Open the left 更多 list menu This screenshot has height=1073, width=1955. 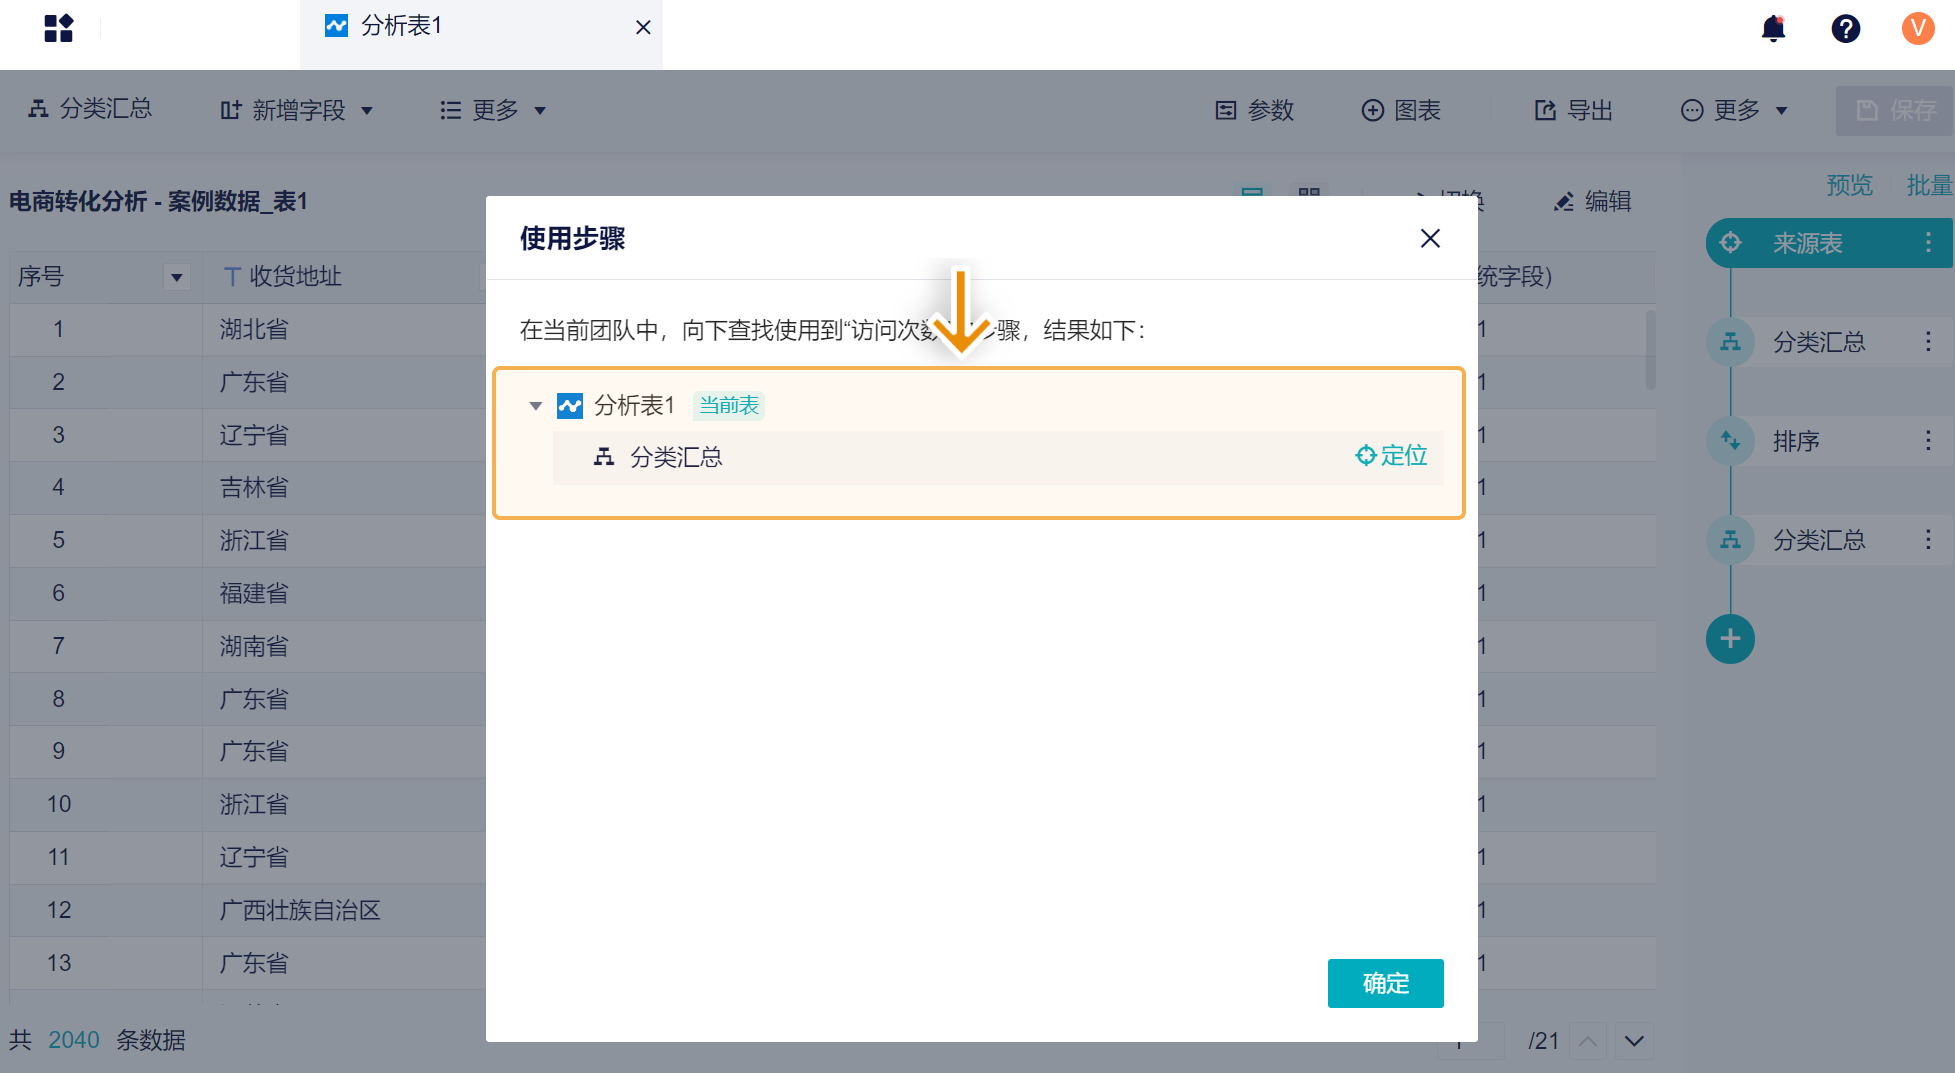(493, 110)
